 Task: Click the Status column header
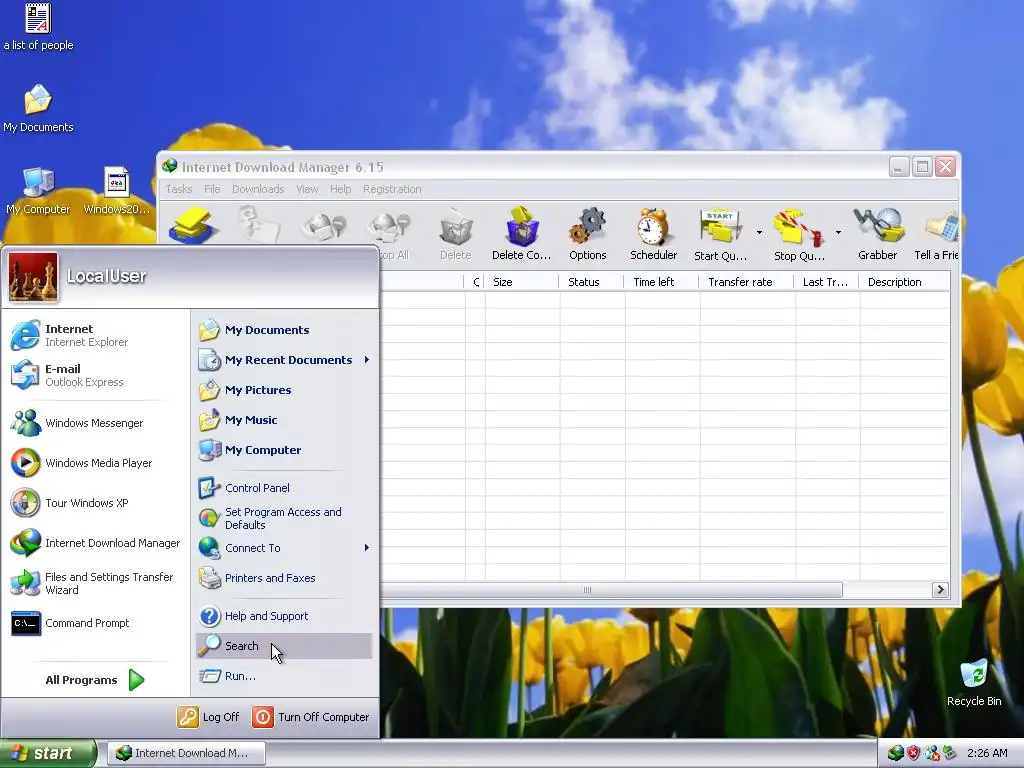[592, 282]
